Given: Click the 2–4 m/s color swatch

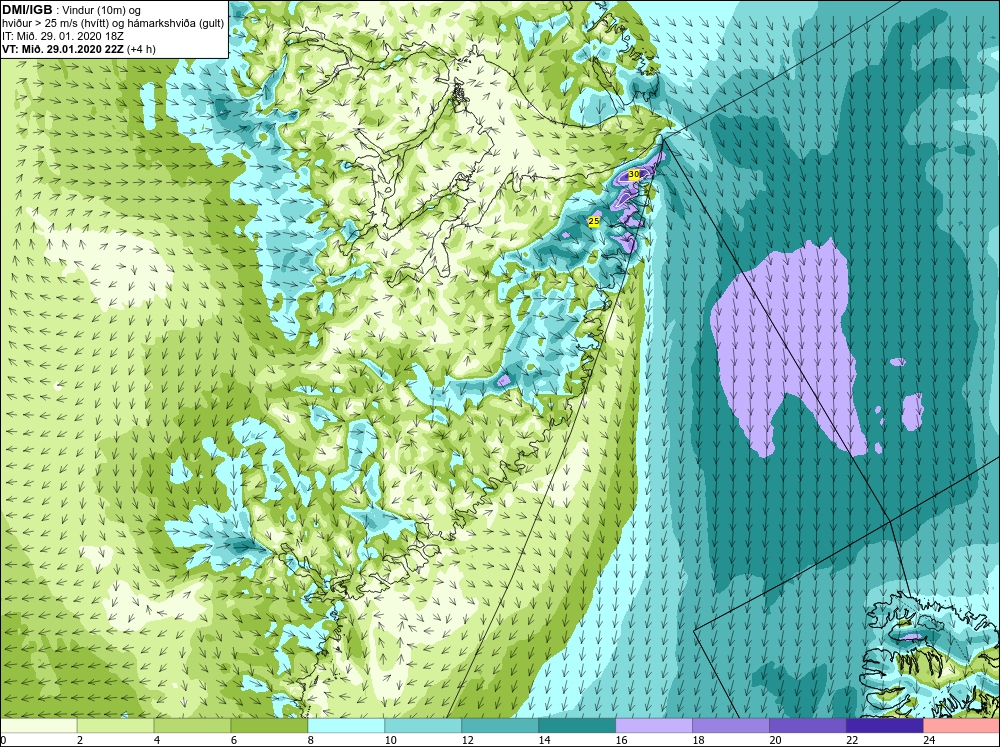Looking at the screenshot, I should click(115, 726).
